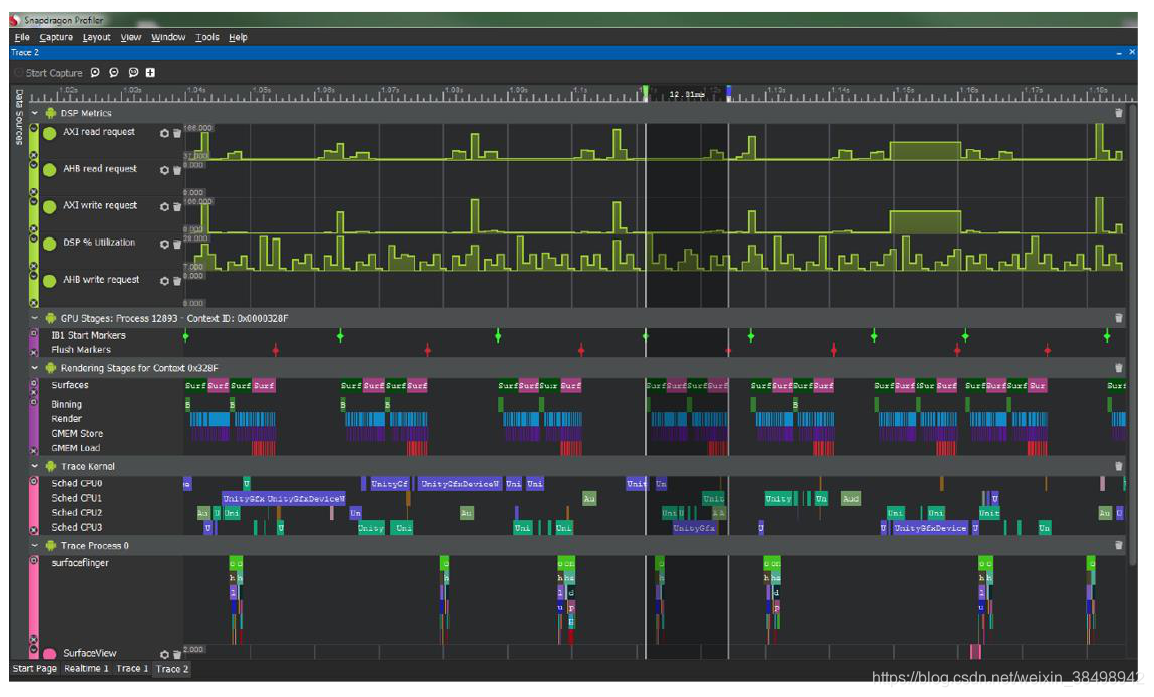1154x697 pixels.
Task: Close the AXI read request track (x button)
Action: (33, 155)
